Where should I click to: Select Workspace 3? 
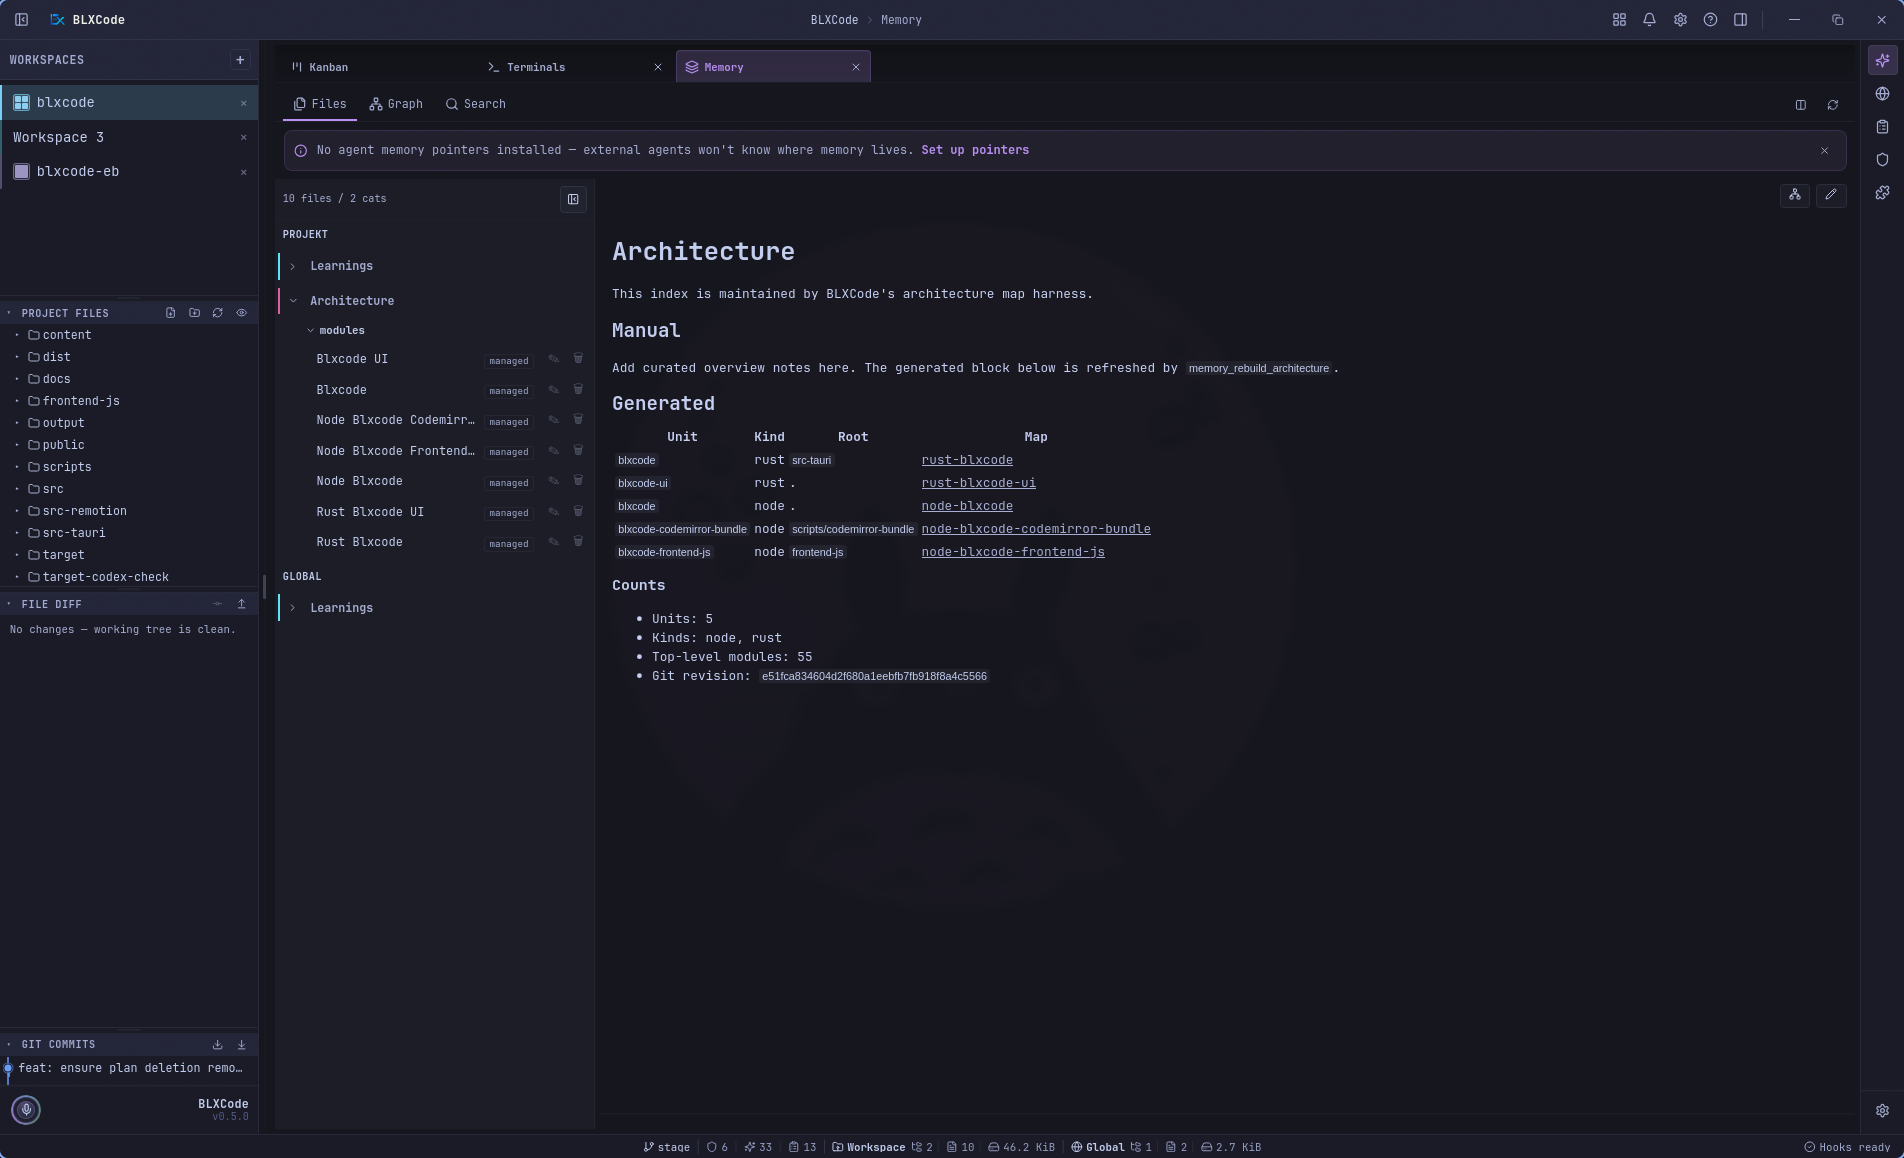[129, 137]
